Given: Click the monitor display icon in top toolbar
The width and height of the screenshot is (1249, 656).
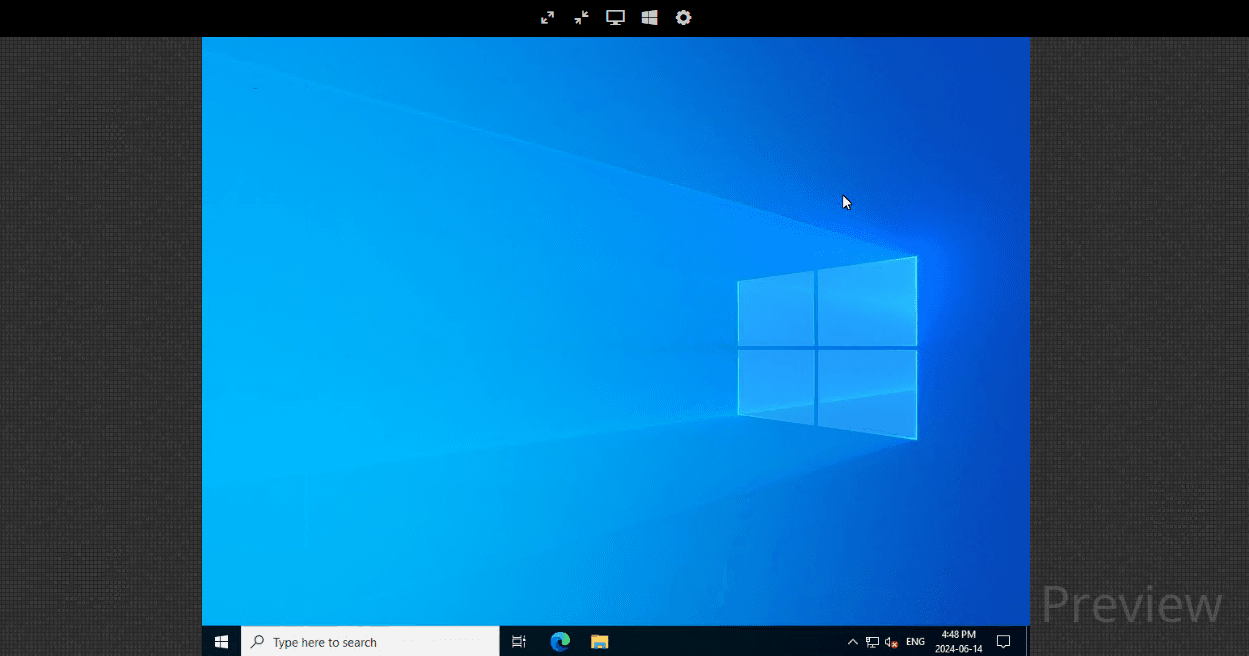Looking at the screenshot, I should click(615, 18).
